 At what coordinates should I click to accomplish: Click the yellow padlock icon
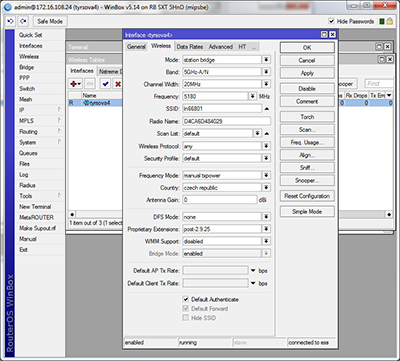tap(389, 21)
